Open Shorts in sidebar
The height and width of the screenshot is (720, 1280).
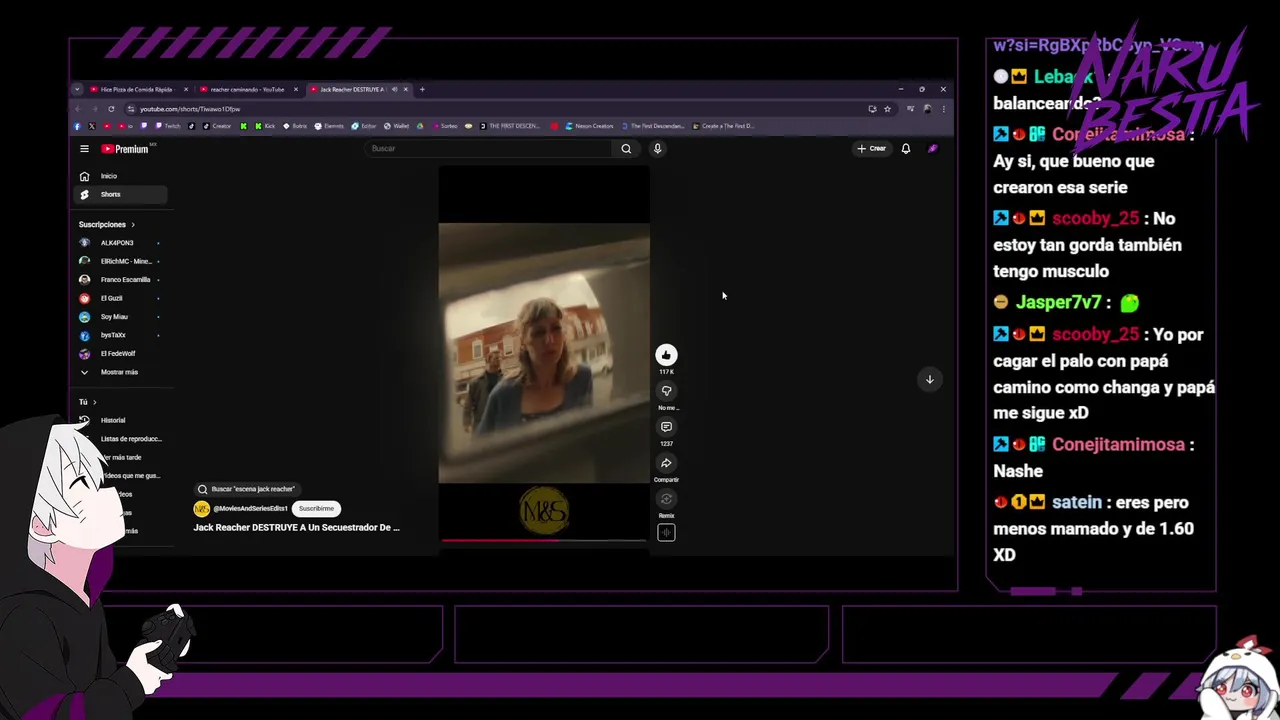coord(120,194)
